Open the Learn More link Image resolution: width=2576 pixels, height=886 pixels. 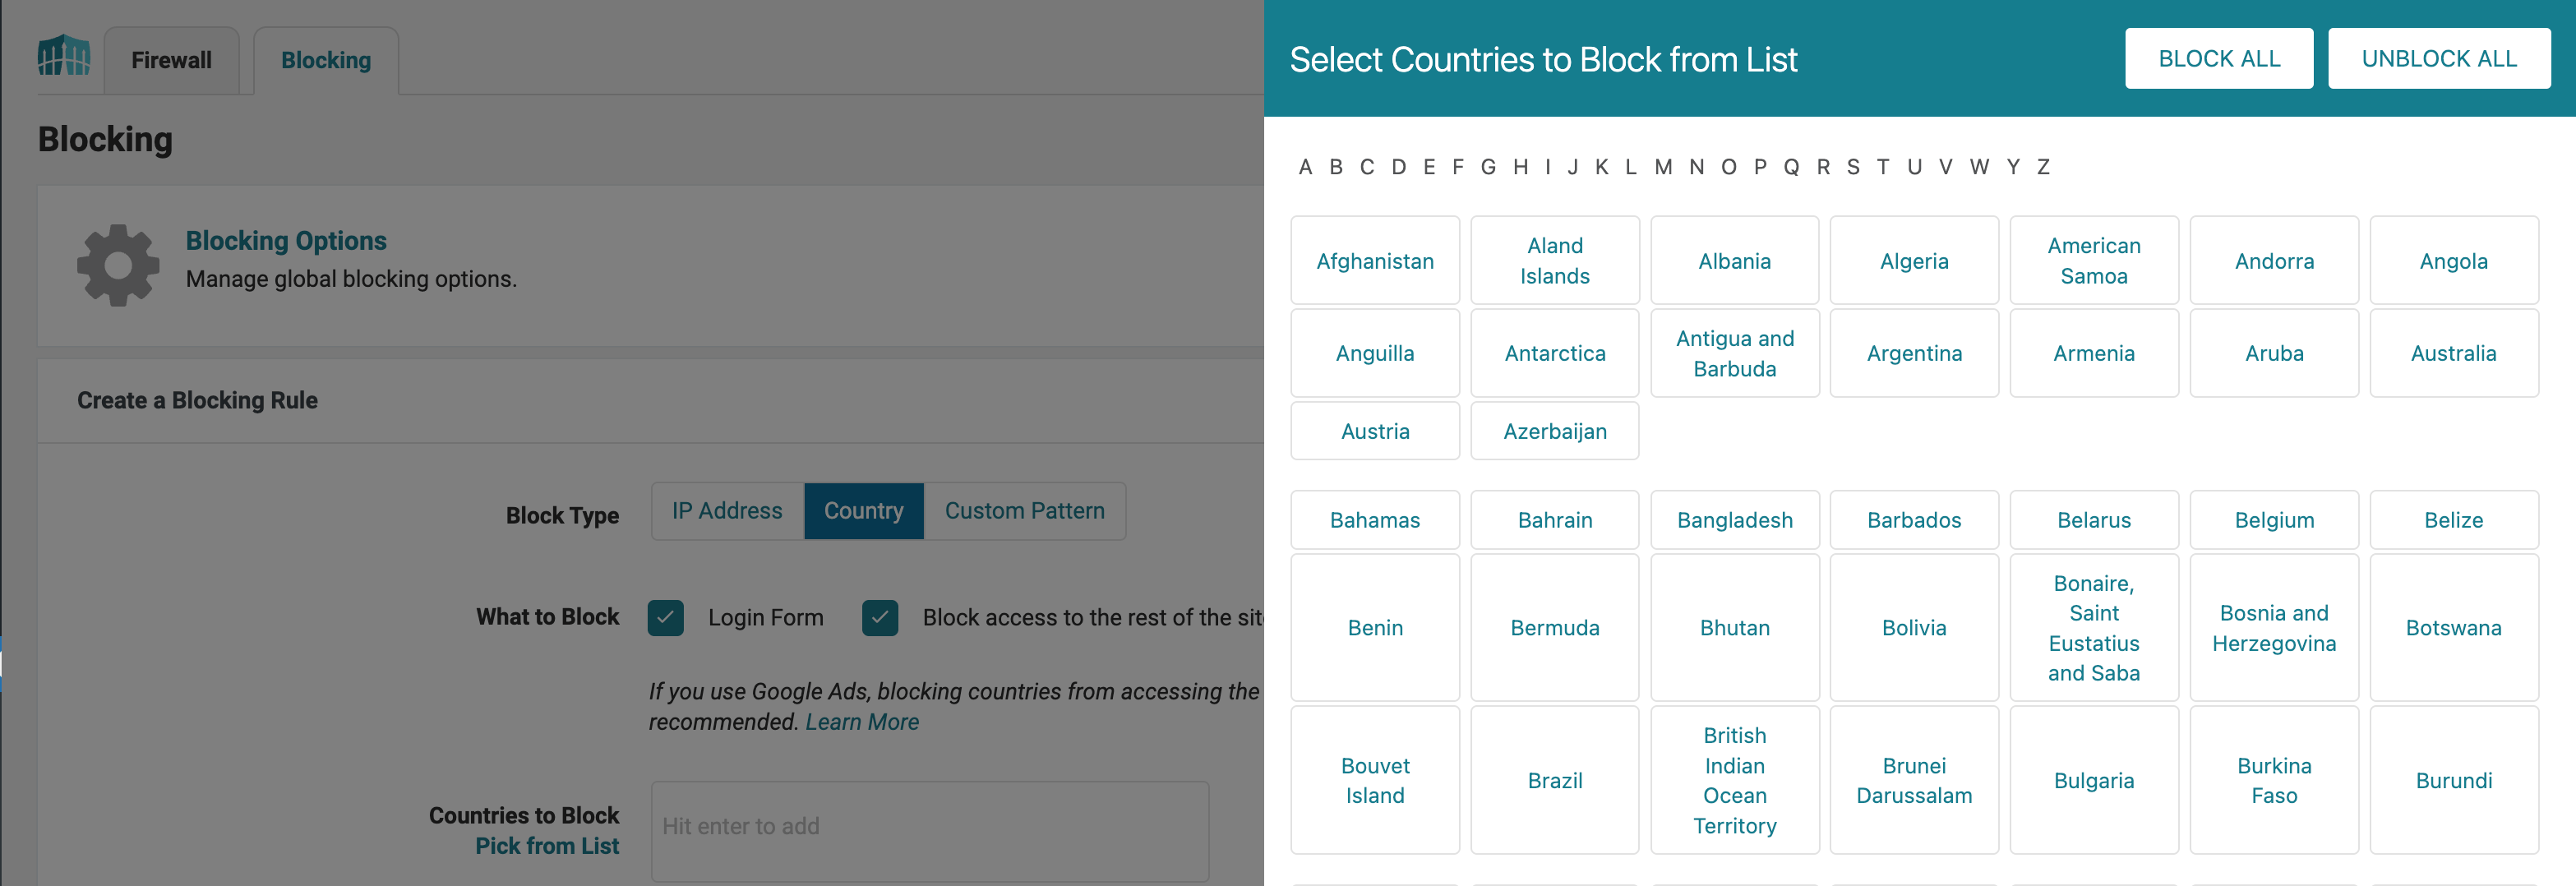(x=862, y=721)
